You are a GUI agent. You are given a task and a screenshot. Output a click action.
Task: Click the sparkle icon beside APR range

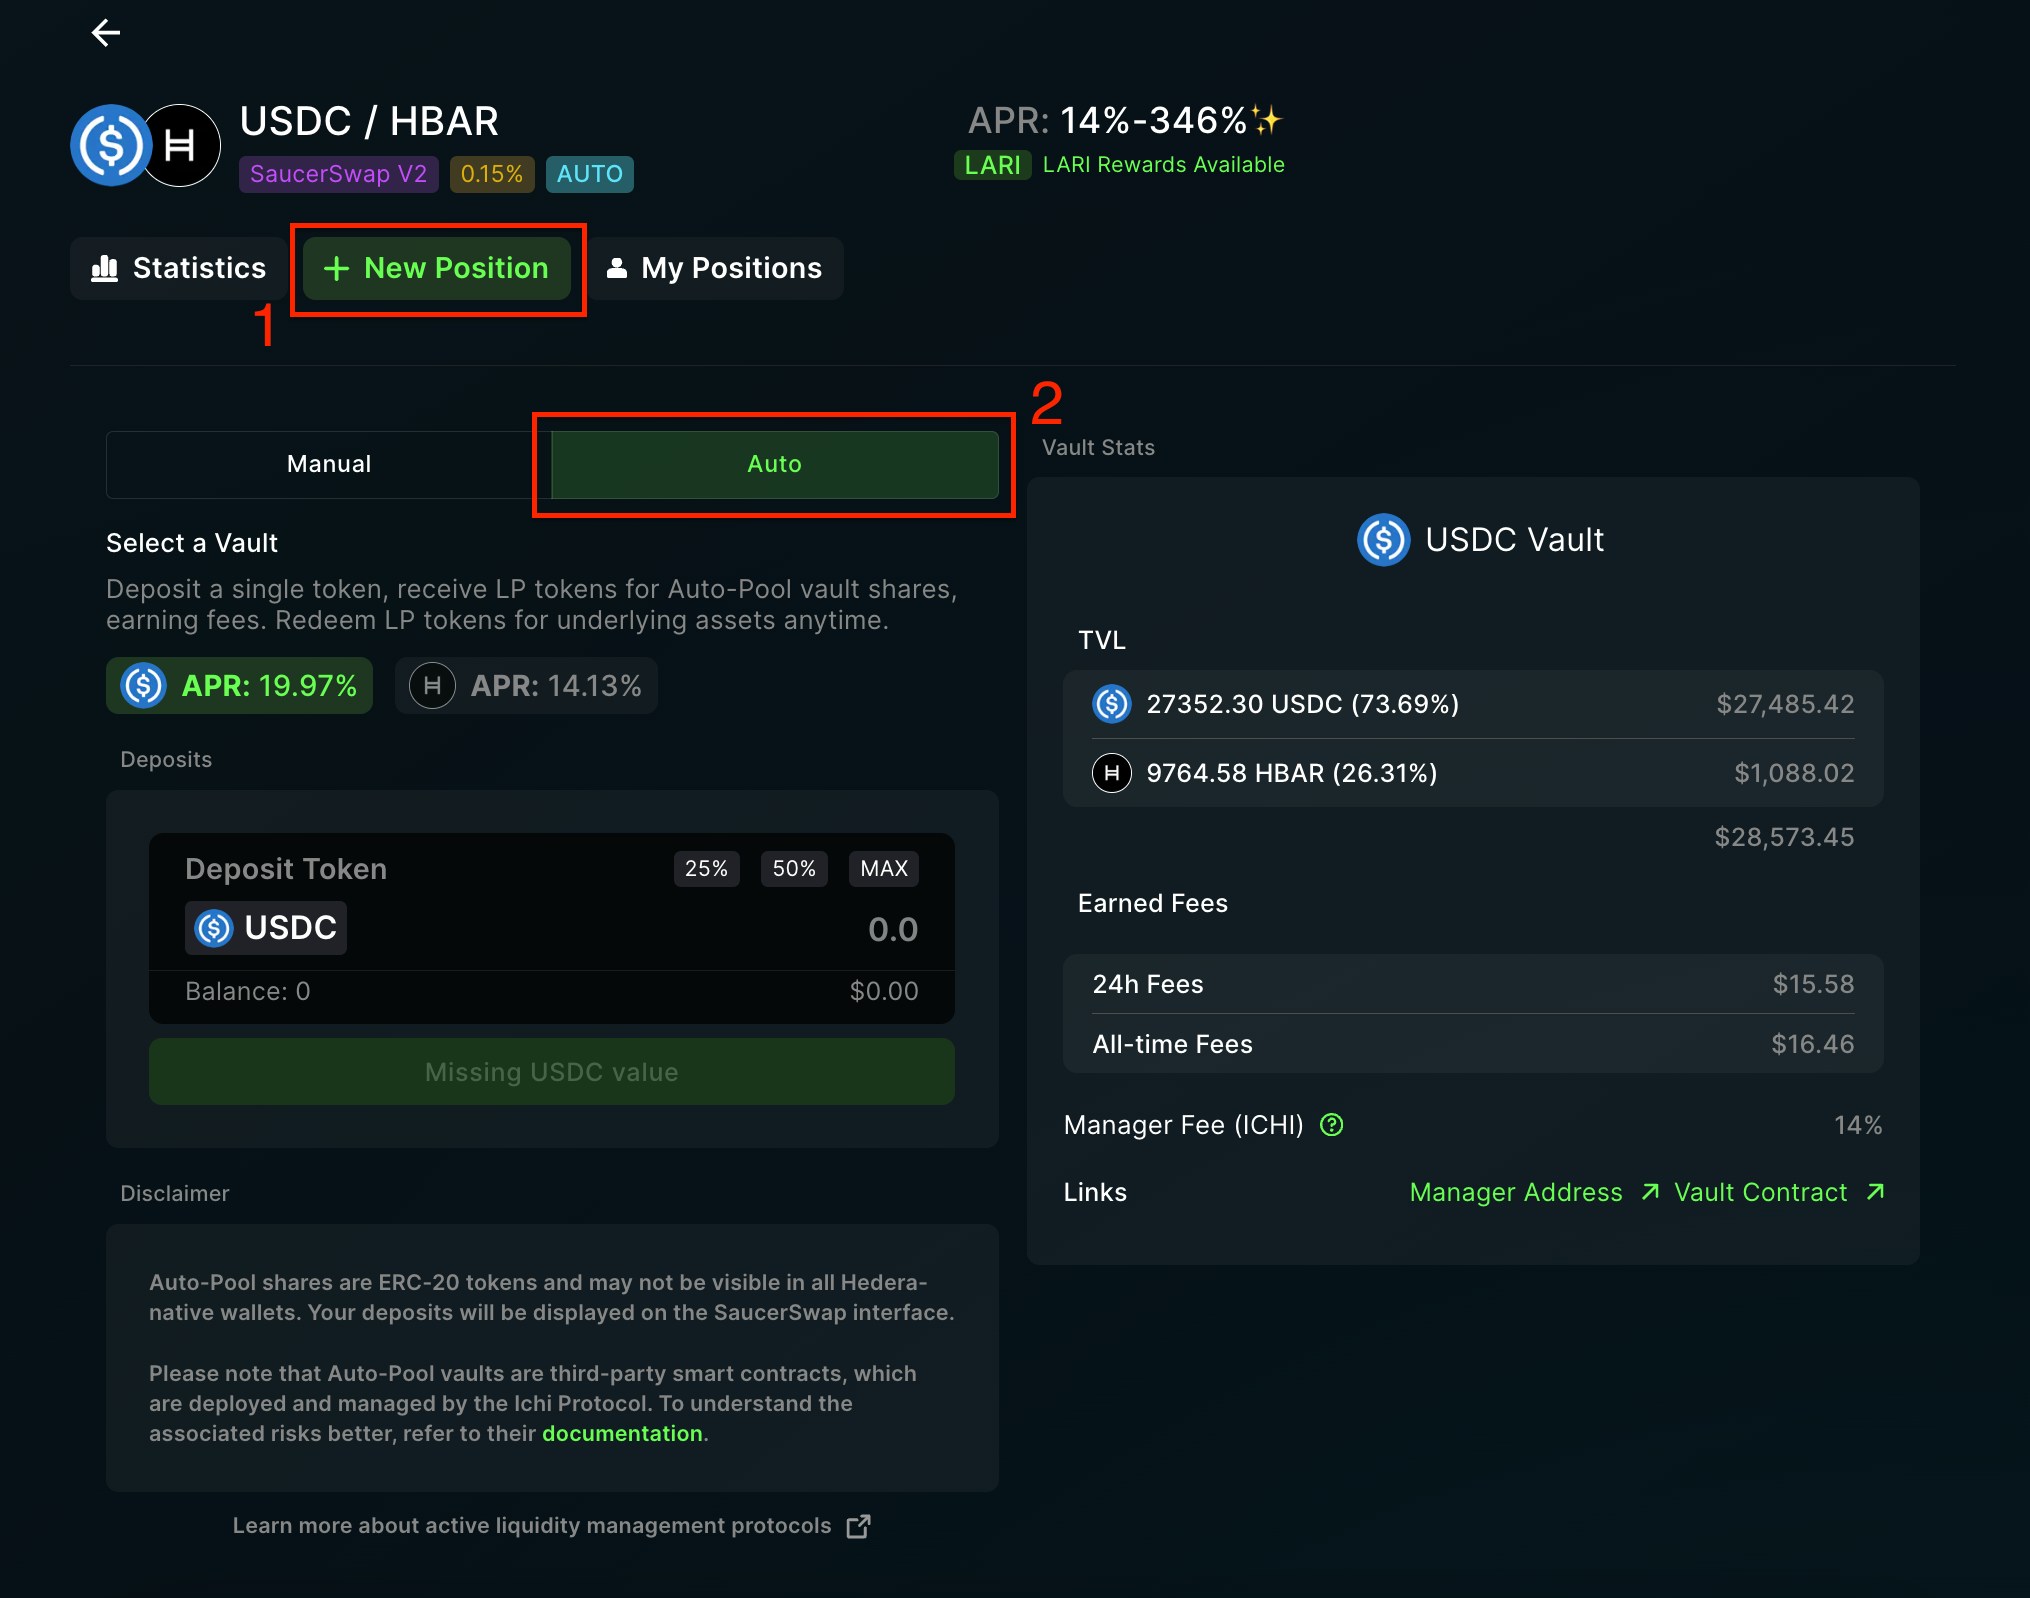(x=1268, y=121)
